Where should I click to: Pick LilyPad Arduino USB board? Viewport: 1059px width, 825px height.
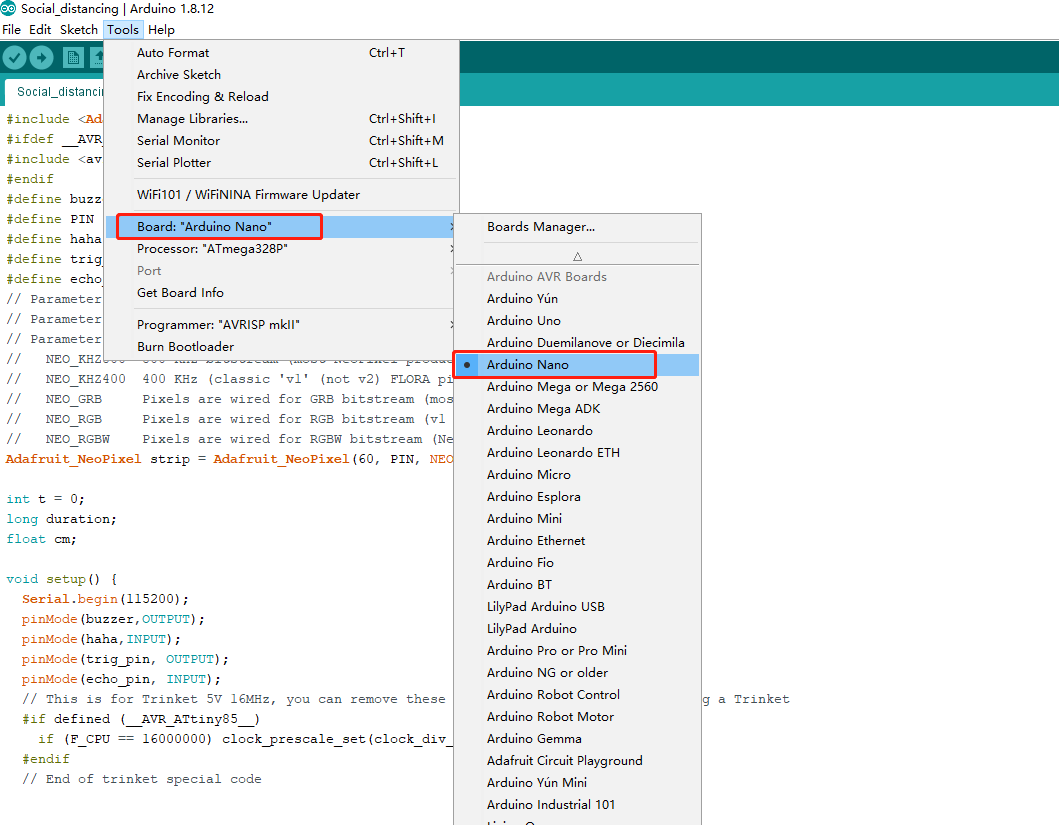point(577,607)
